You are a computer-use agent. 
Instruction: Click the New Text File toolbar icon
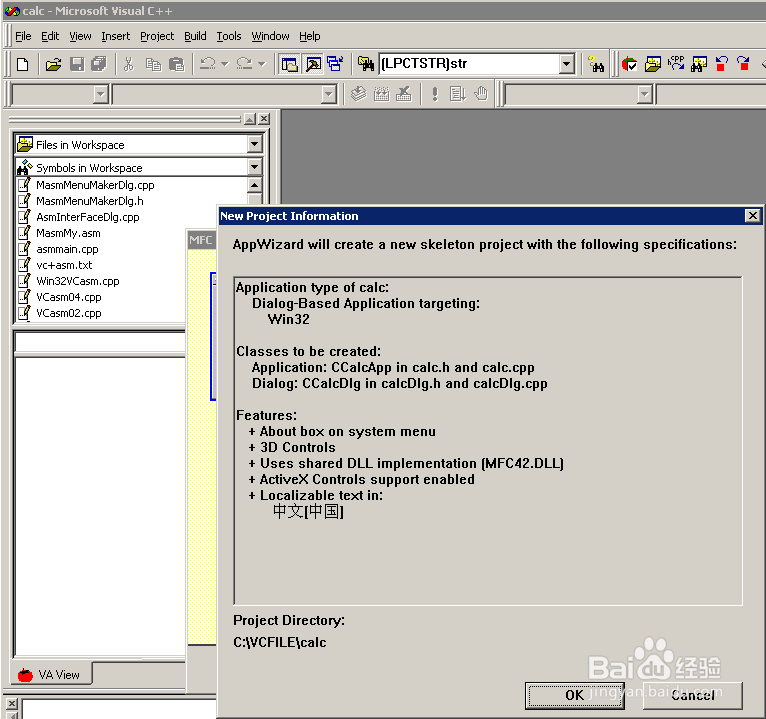pos(22,64)
